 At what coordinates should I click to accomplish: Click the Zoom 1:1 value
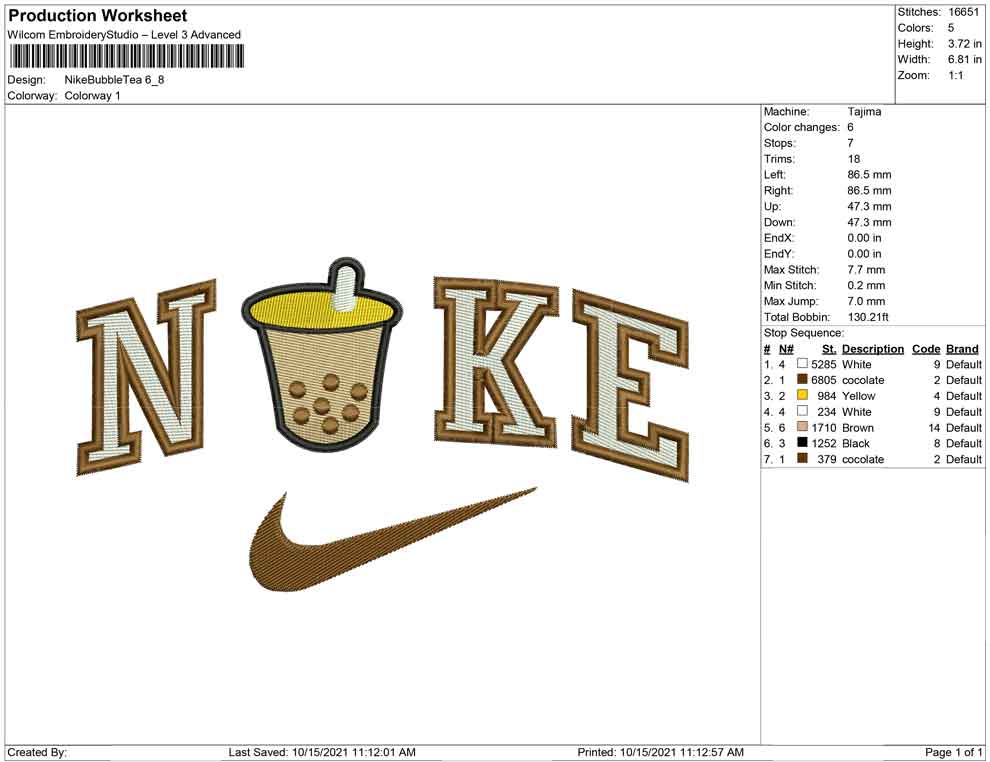[x=955, y=75]
